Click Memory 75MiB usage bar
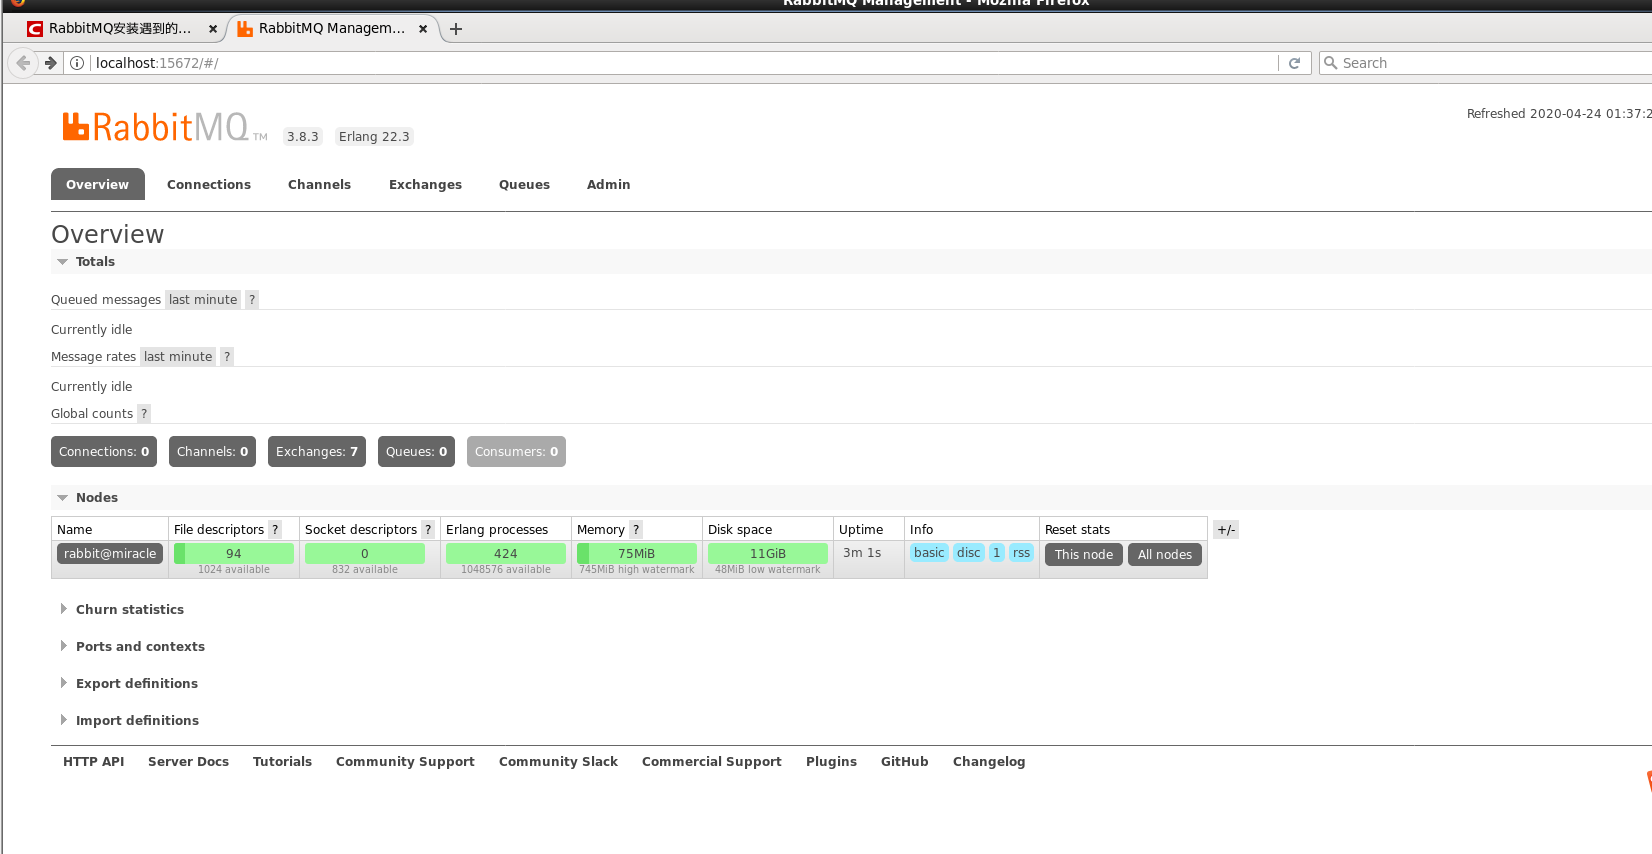 (x=637, y=554)
